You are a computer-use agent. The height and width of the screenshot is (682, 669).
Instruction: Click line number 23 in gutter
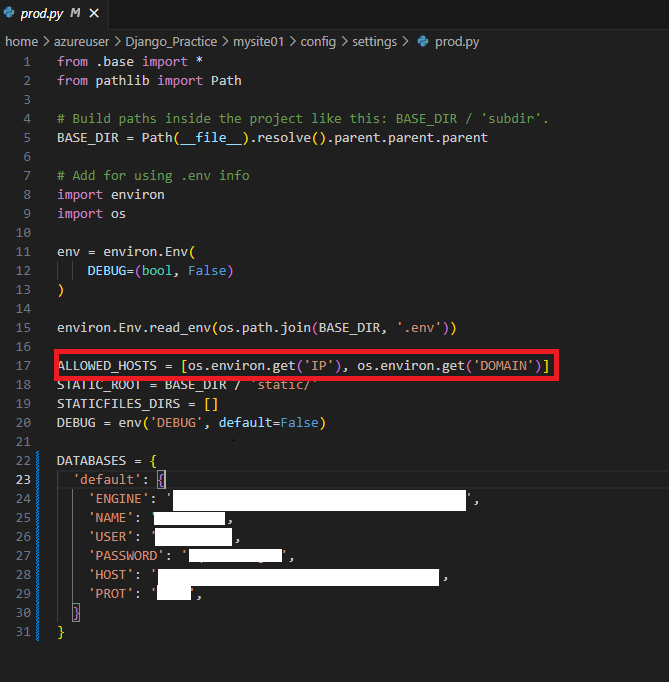(x=23, y=480)
